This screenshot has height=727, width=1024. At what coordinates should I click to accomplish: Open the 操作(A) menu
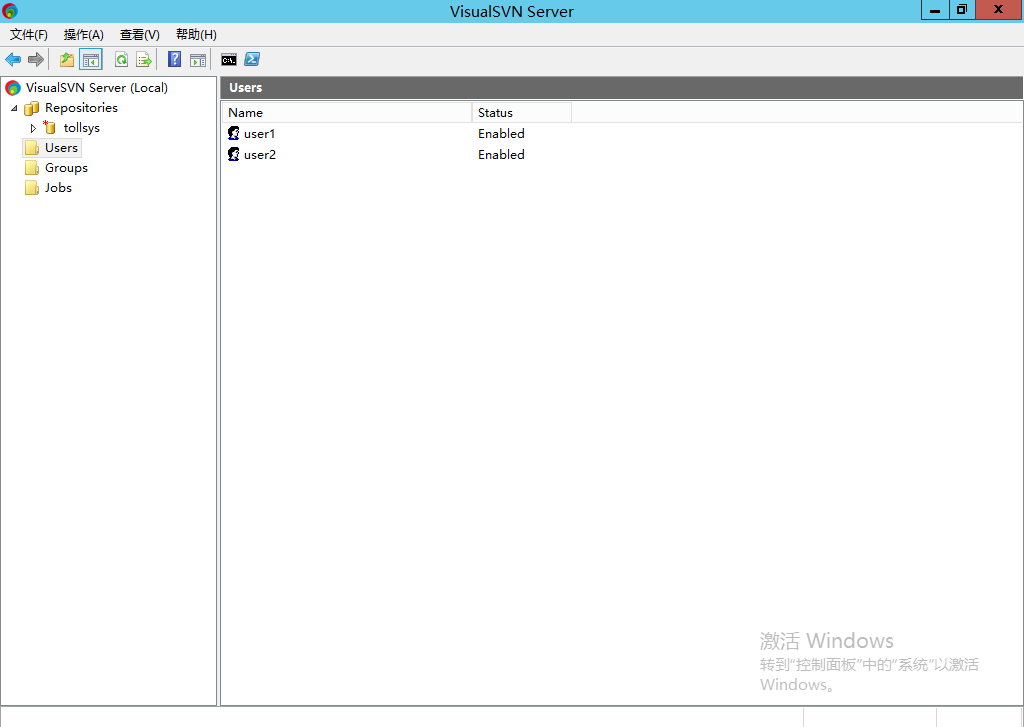84,35
